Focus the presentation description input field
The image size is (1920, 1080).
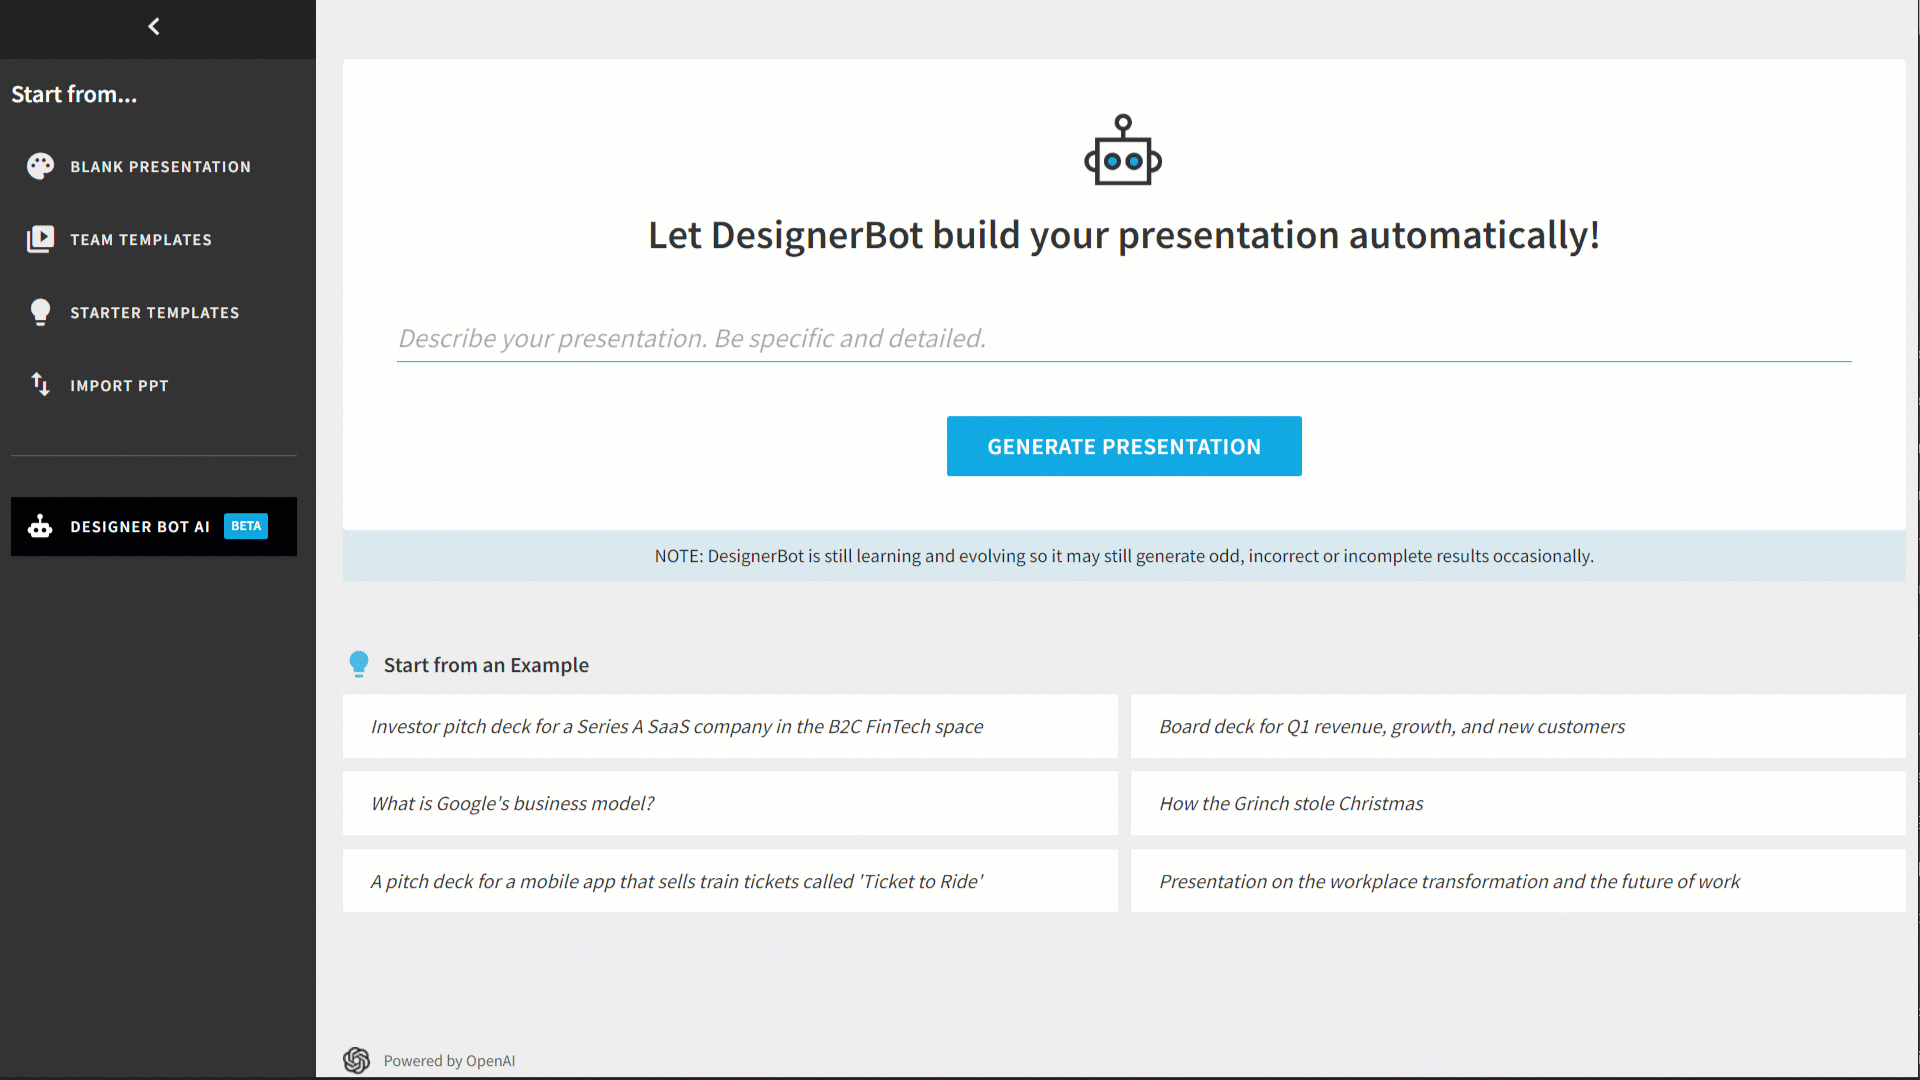coord(1124,339)
